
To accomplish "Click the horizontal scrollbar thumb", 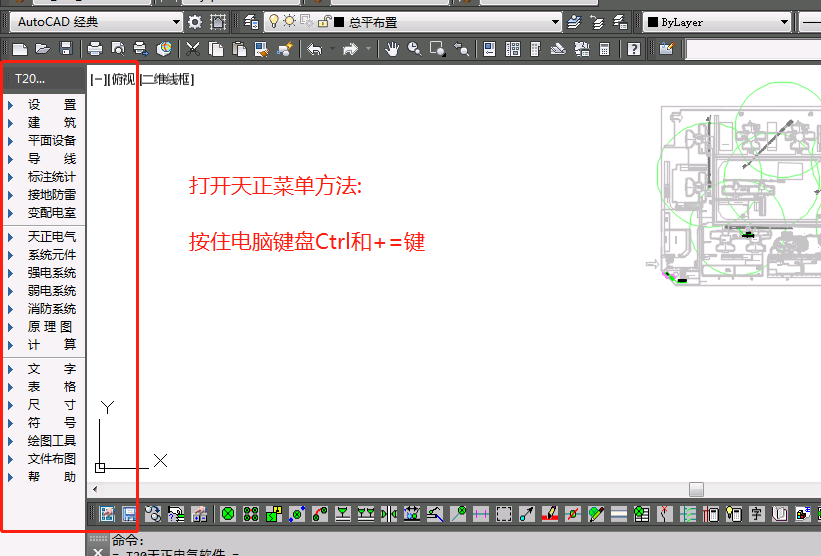I will pyautogui.click(x=696, y=489).
